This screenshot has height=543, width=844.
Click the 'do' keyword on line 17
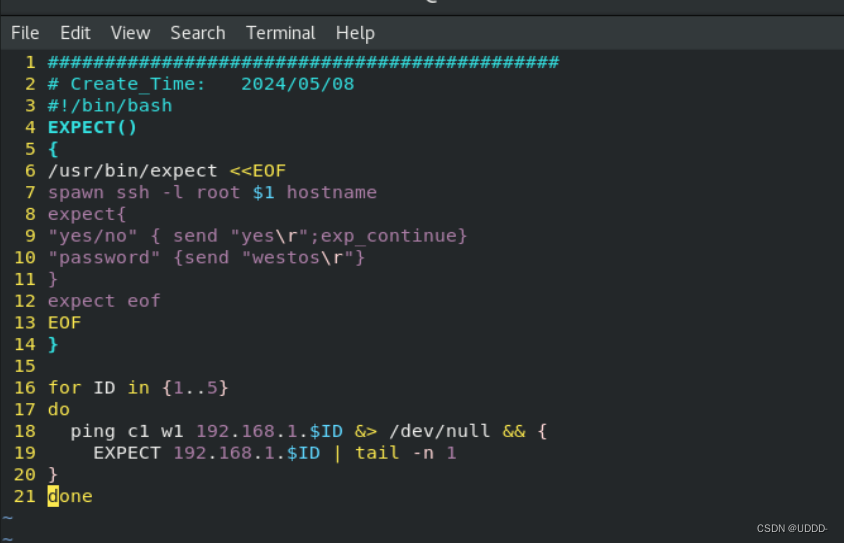pyautogui.click(x=59, y=410)
